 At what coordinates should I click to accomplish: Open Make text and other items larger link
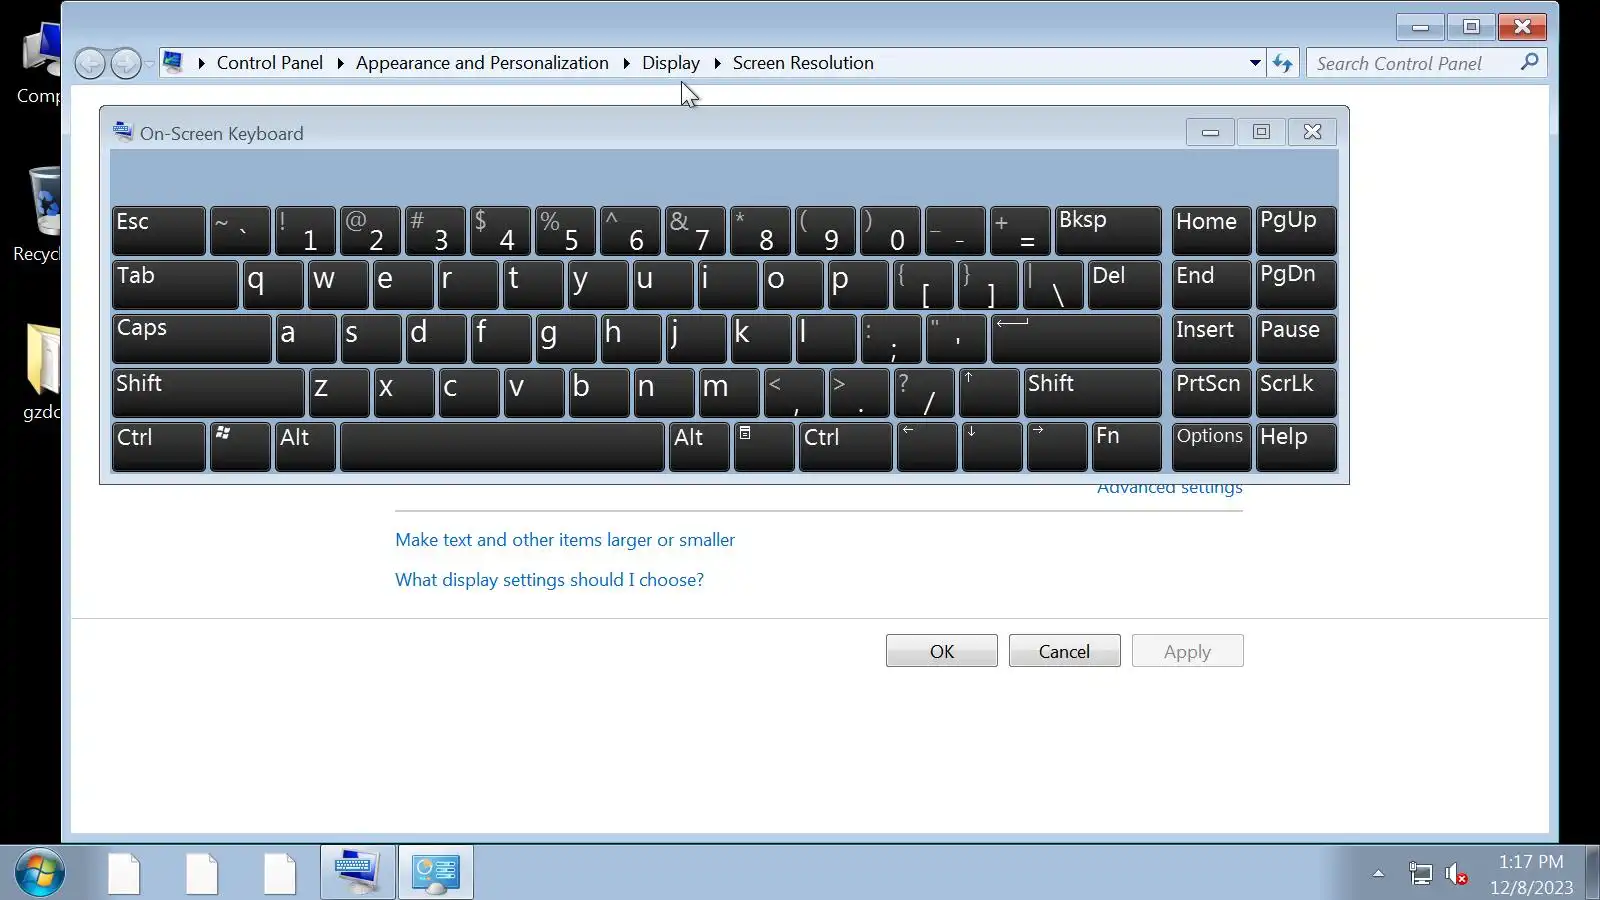565,540
